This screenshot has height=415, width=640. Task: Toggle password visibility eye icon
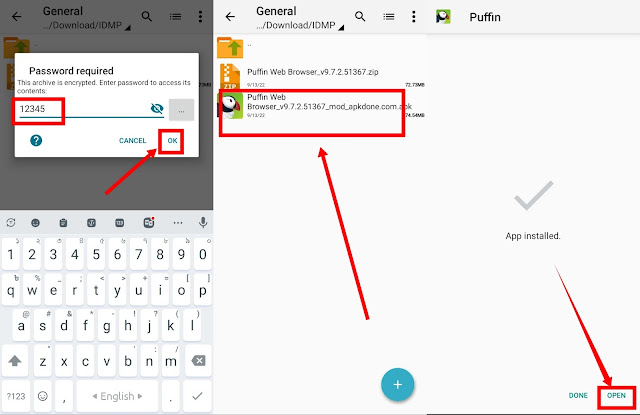(157, 109)
